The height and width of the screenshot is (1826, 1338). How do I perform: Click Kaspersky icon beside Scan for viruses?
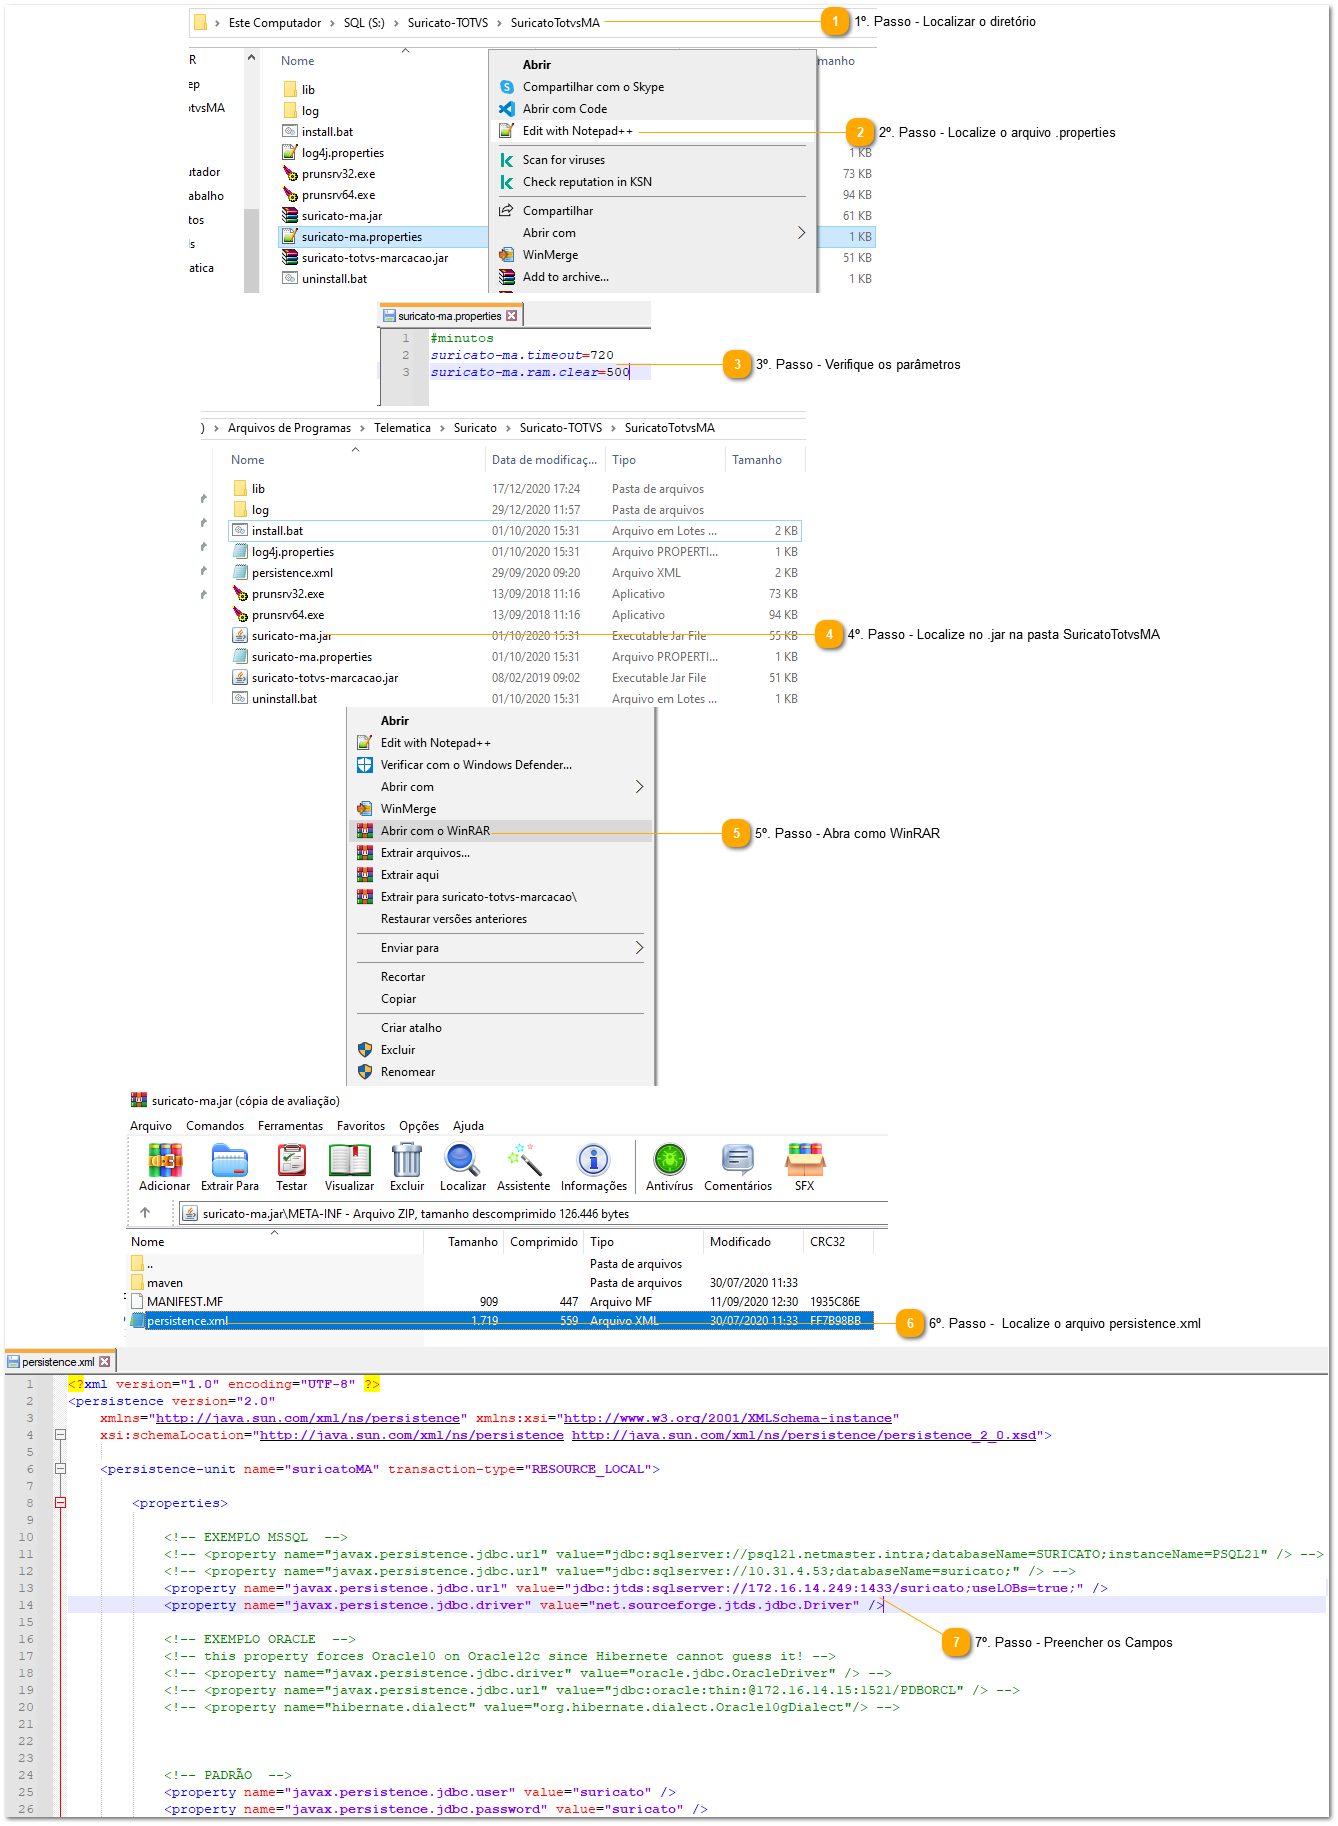tap(507, 160)
